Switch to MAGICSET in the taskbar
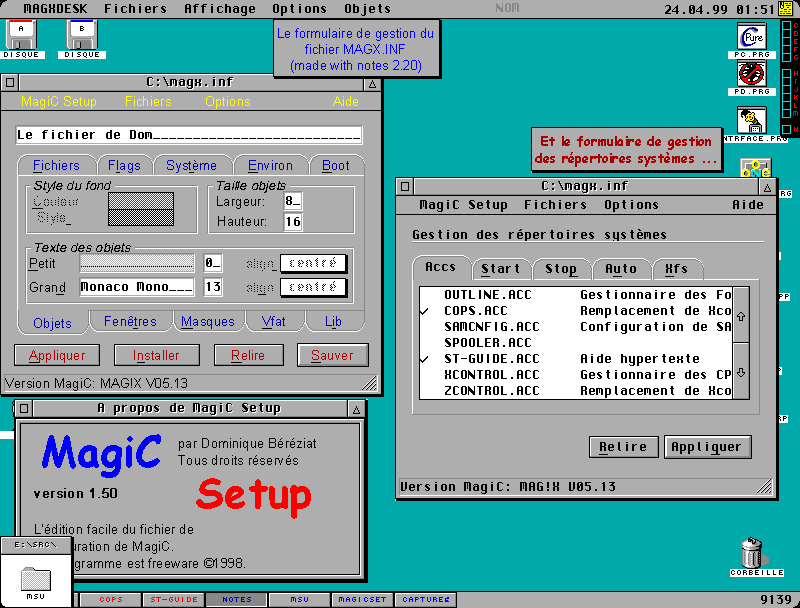The width and height of the screenshot is (800, 608). (362, 600)
